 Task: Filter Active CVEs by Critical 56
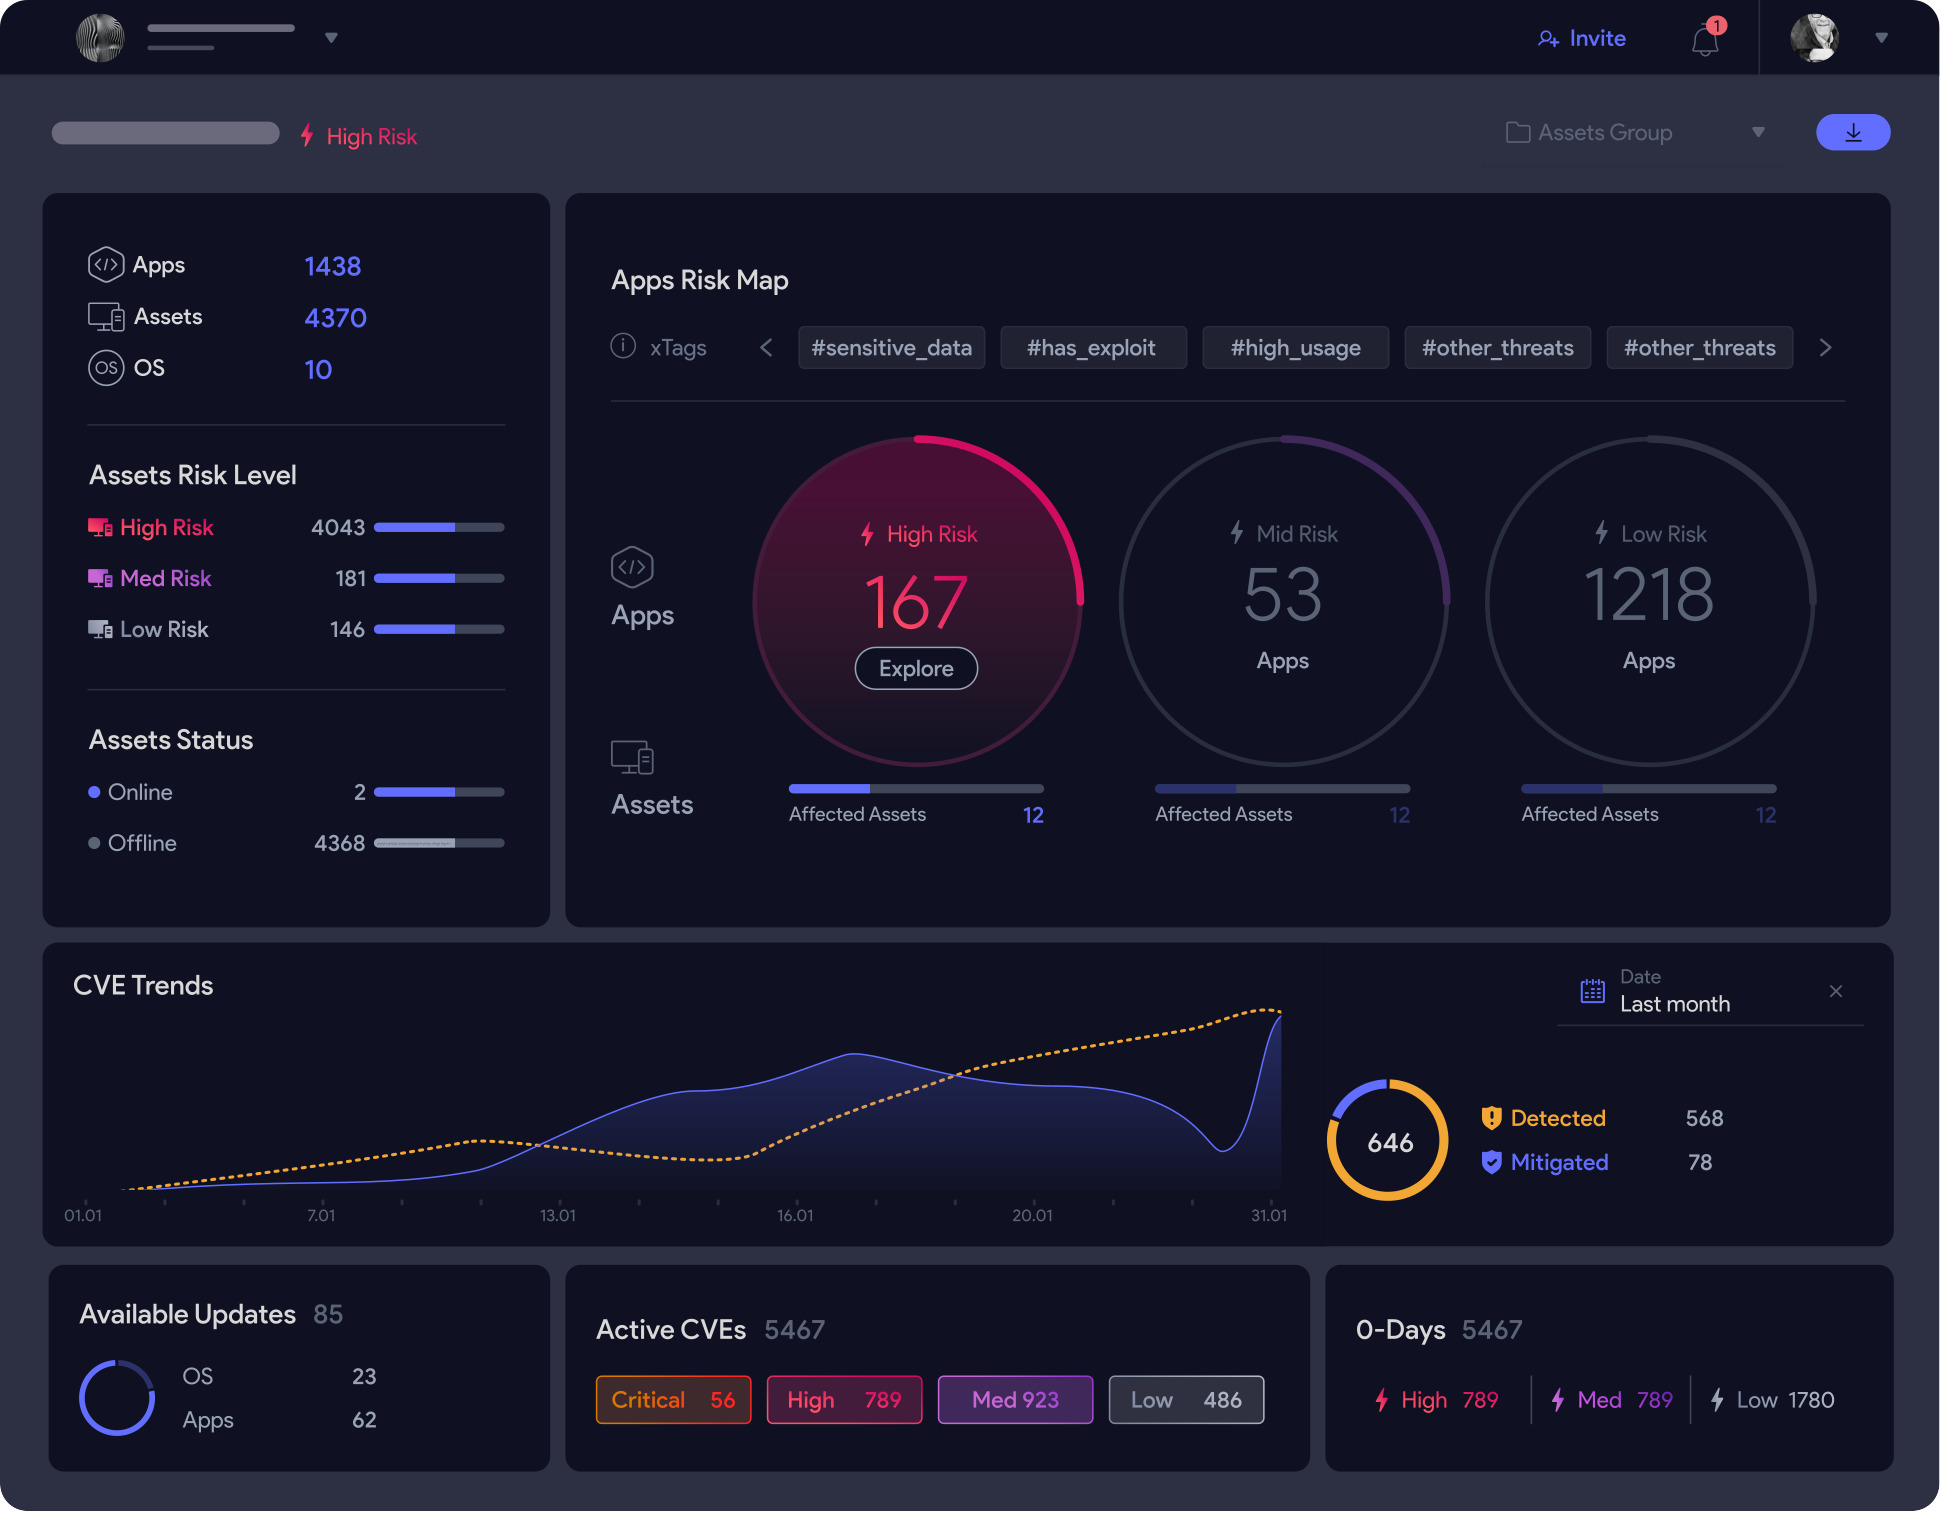click(x=673, y=1400)
